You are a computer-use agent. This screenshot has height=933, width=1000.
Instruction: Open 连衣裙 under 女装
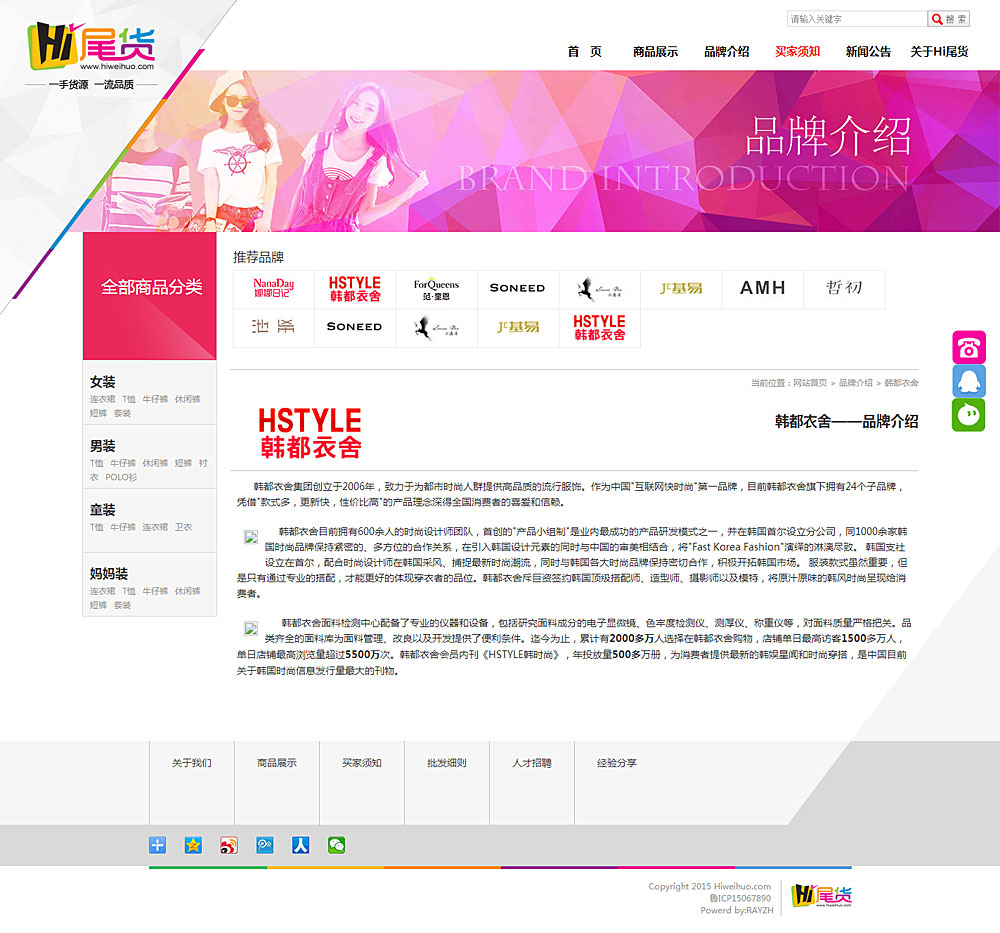(x=102, y=399)
